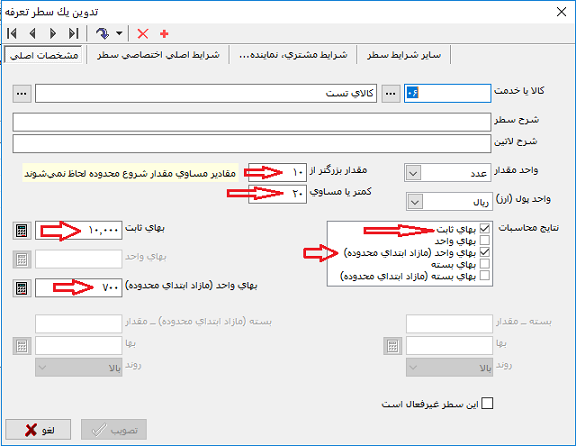Open the ساير شرايط سطر tab
Image resolution: width=576 pixels, height=446 pixels.
(404, 55)
